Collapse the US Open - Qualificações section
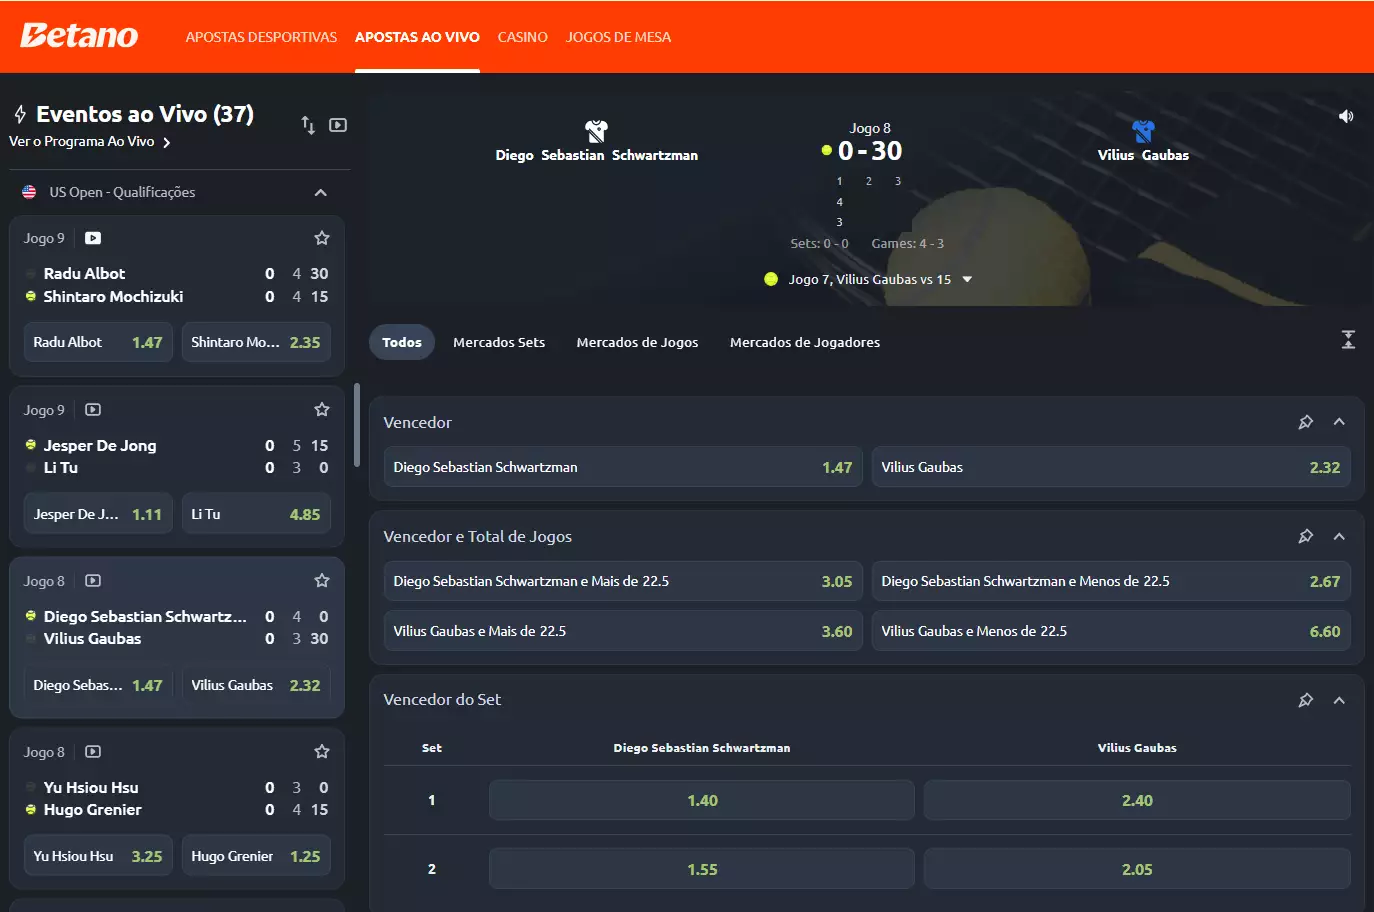 [x=321, y=192]
